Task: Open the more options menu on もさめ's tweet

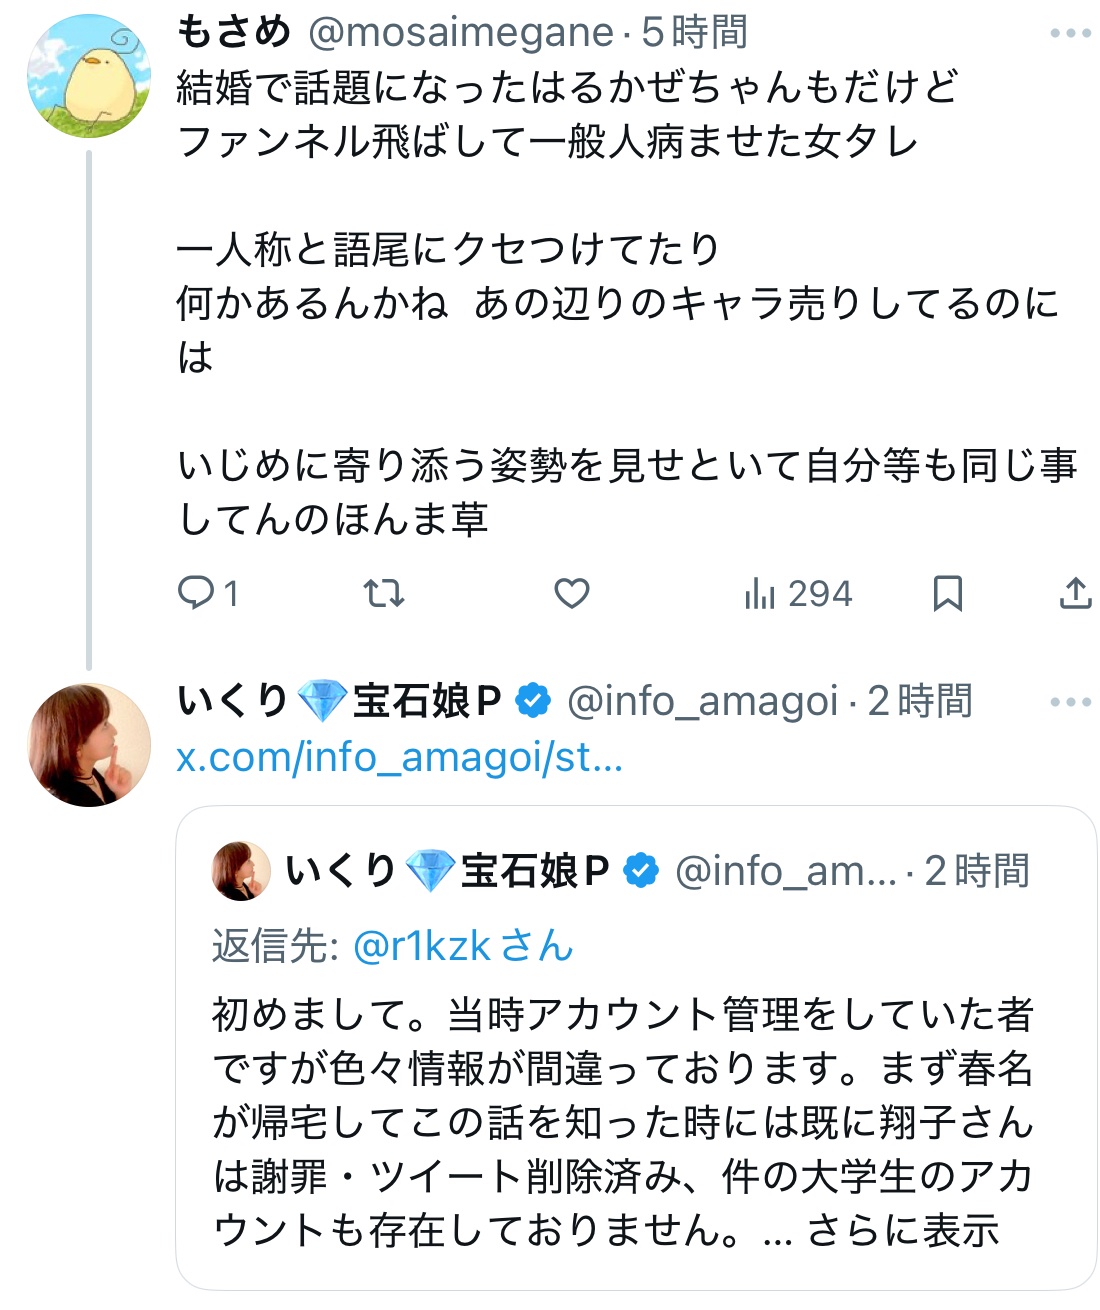Action: [1070, 33]
